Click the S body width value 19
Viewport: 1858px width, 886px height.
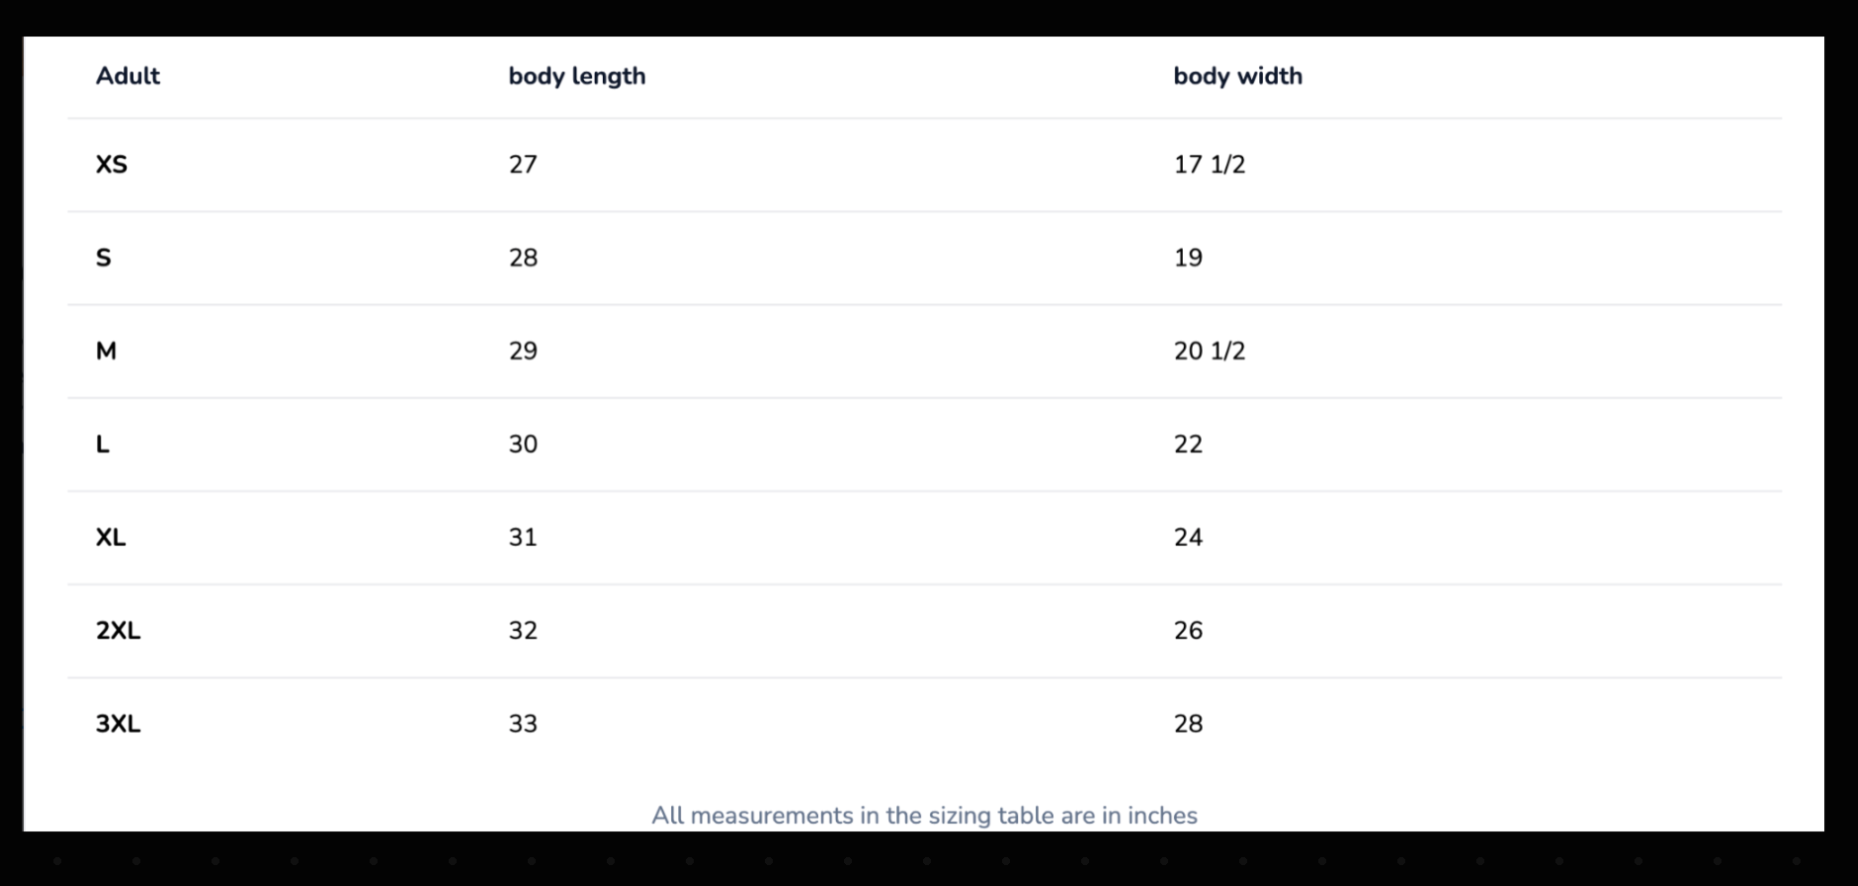pyautogui.click(x=1188, y=257)
